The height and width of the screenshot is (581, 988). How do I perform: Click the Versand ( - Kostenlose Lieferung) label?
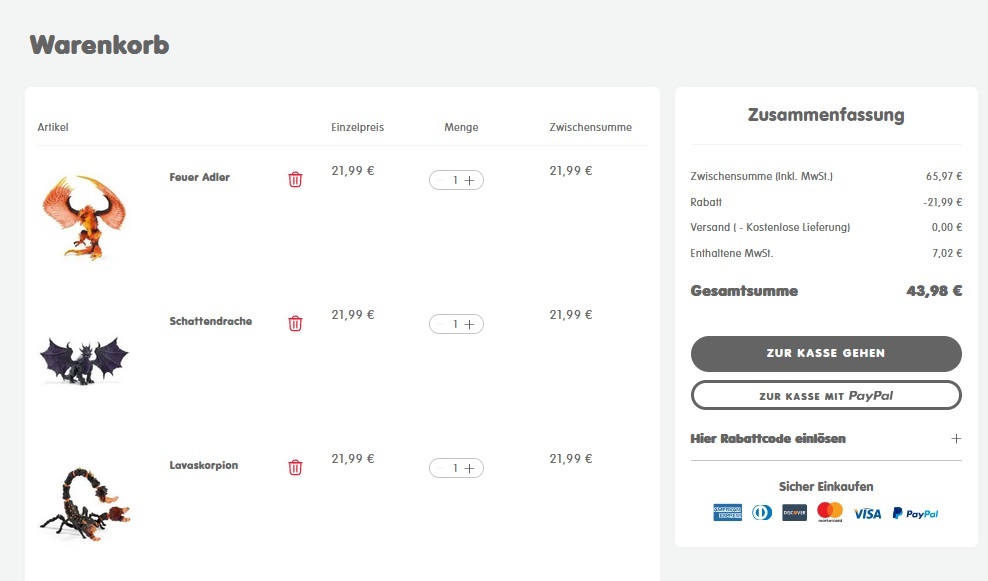pos(770,227)
